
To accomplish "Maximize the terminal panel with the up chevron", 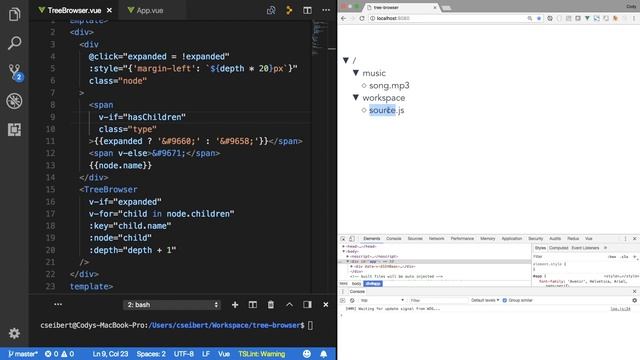I will tap(289, 304).
